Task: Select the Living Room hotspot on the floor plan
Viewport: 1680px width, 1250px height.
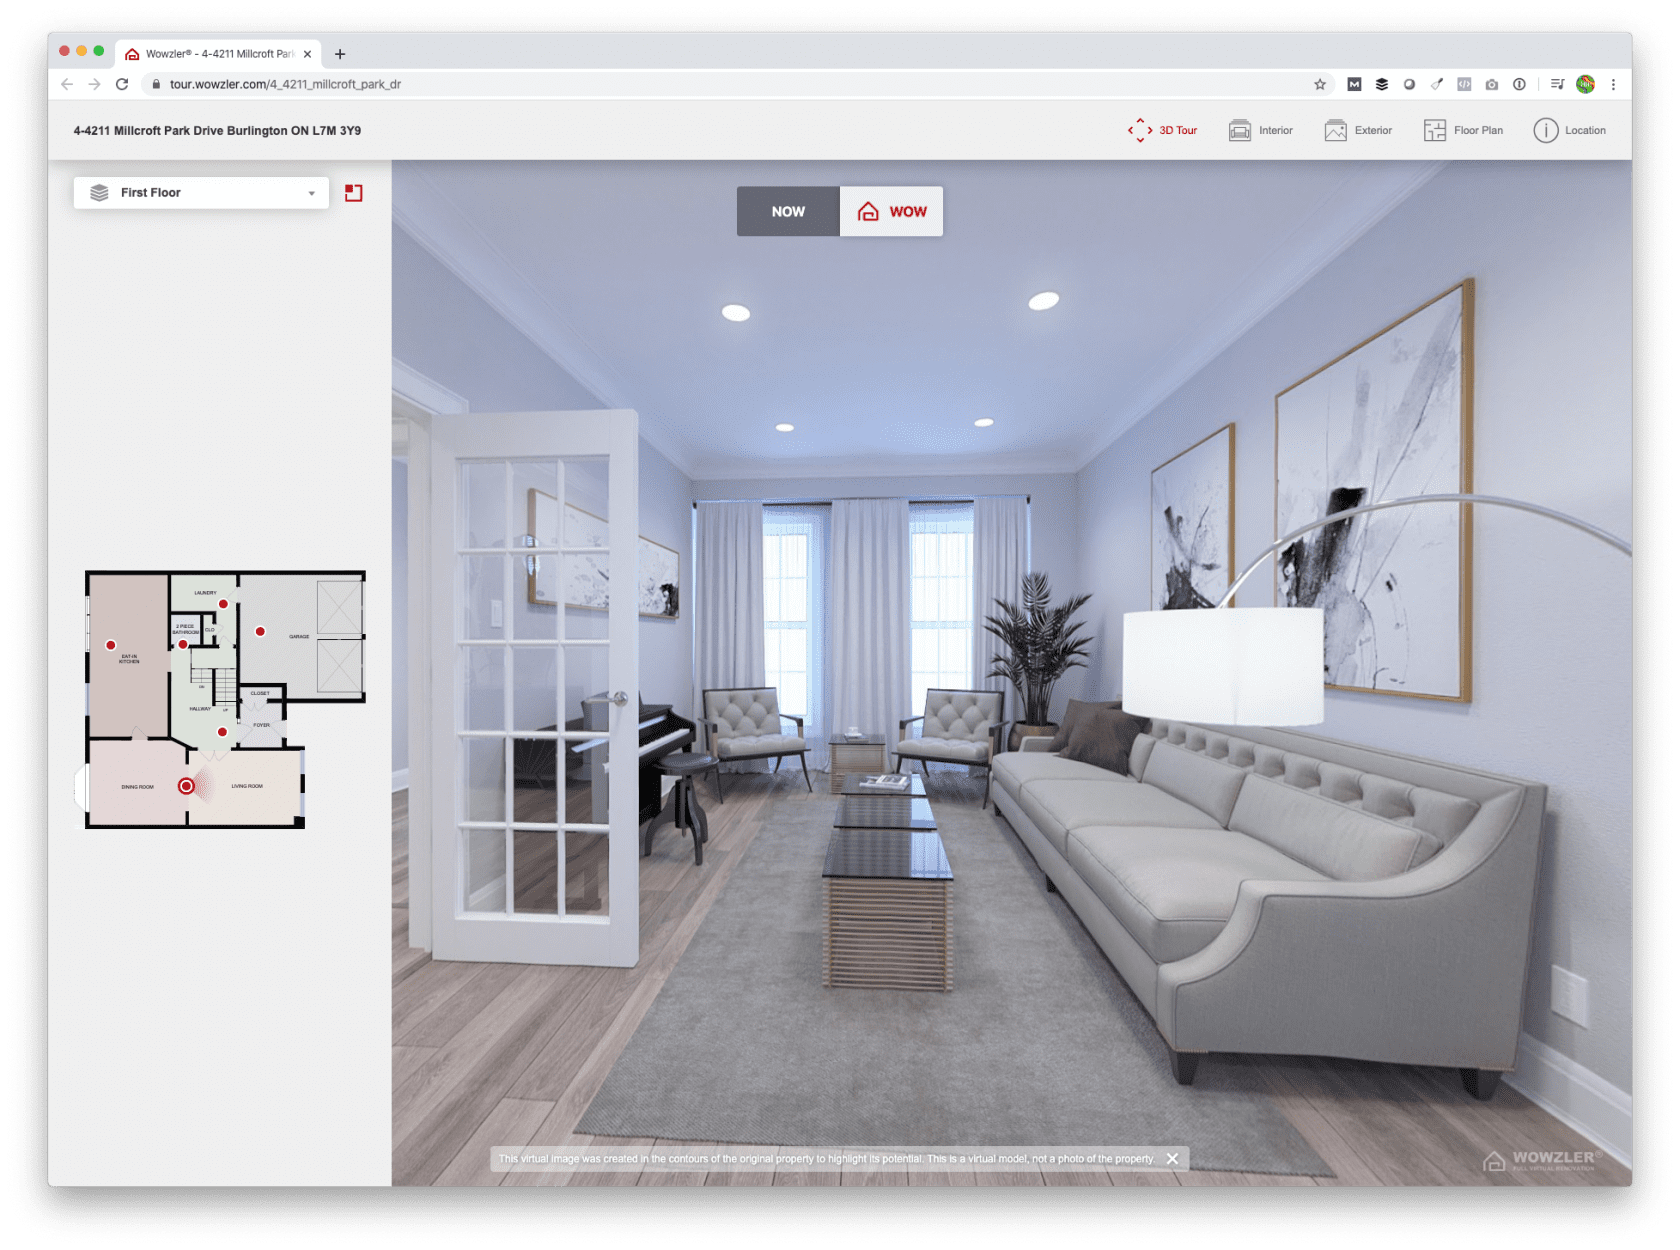Action: [x=187, y=787]
